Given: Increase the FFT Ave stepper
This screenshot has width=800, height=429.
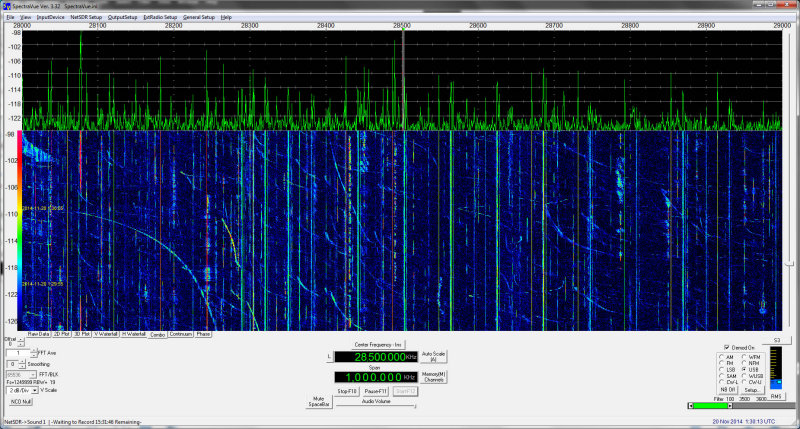Looking at the screenshot, I should click(x=34, y=351).
